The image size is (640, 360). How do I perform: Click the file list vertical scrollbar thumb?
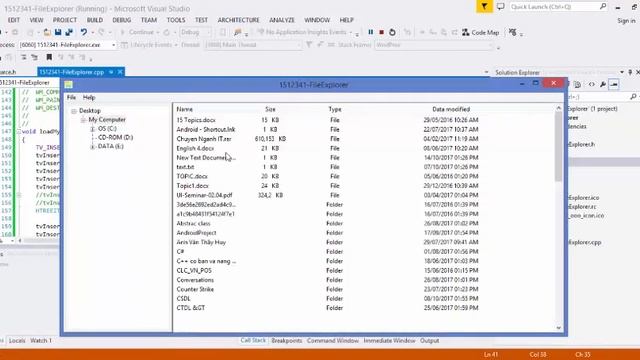coord(558,147)
